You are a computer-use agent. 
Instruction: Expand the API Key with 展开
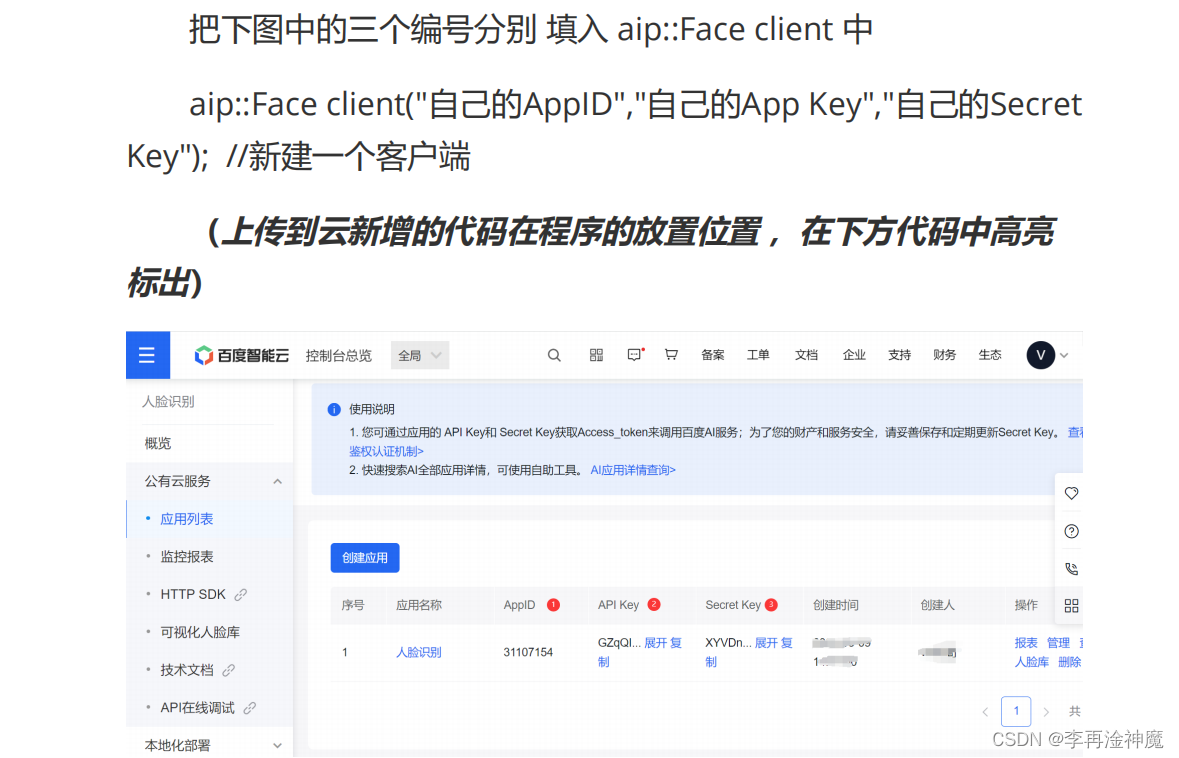tap(655, 643)
